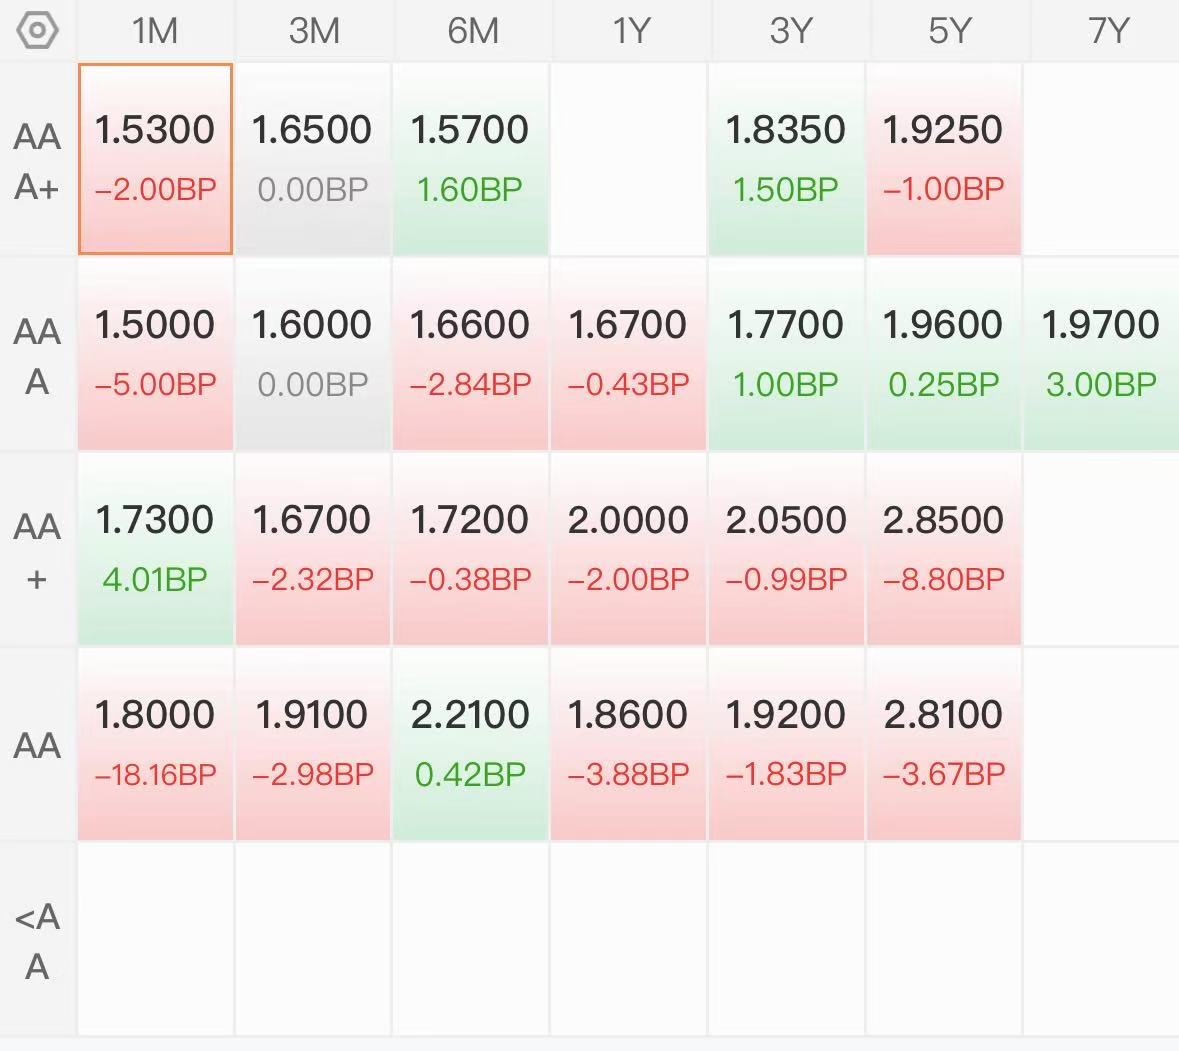Select the 3M column header

tap(314, 31)
